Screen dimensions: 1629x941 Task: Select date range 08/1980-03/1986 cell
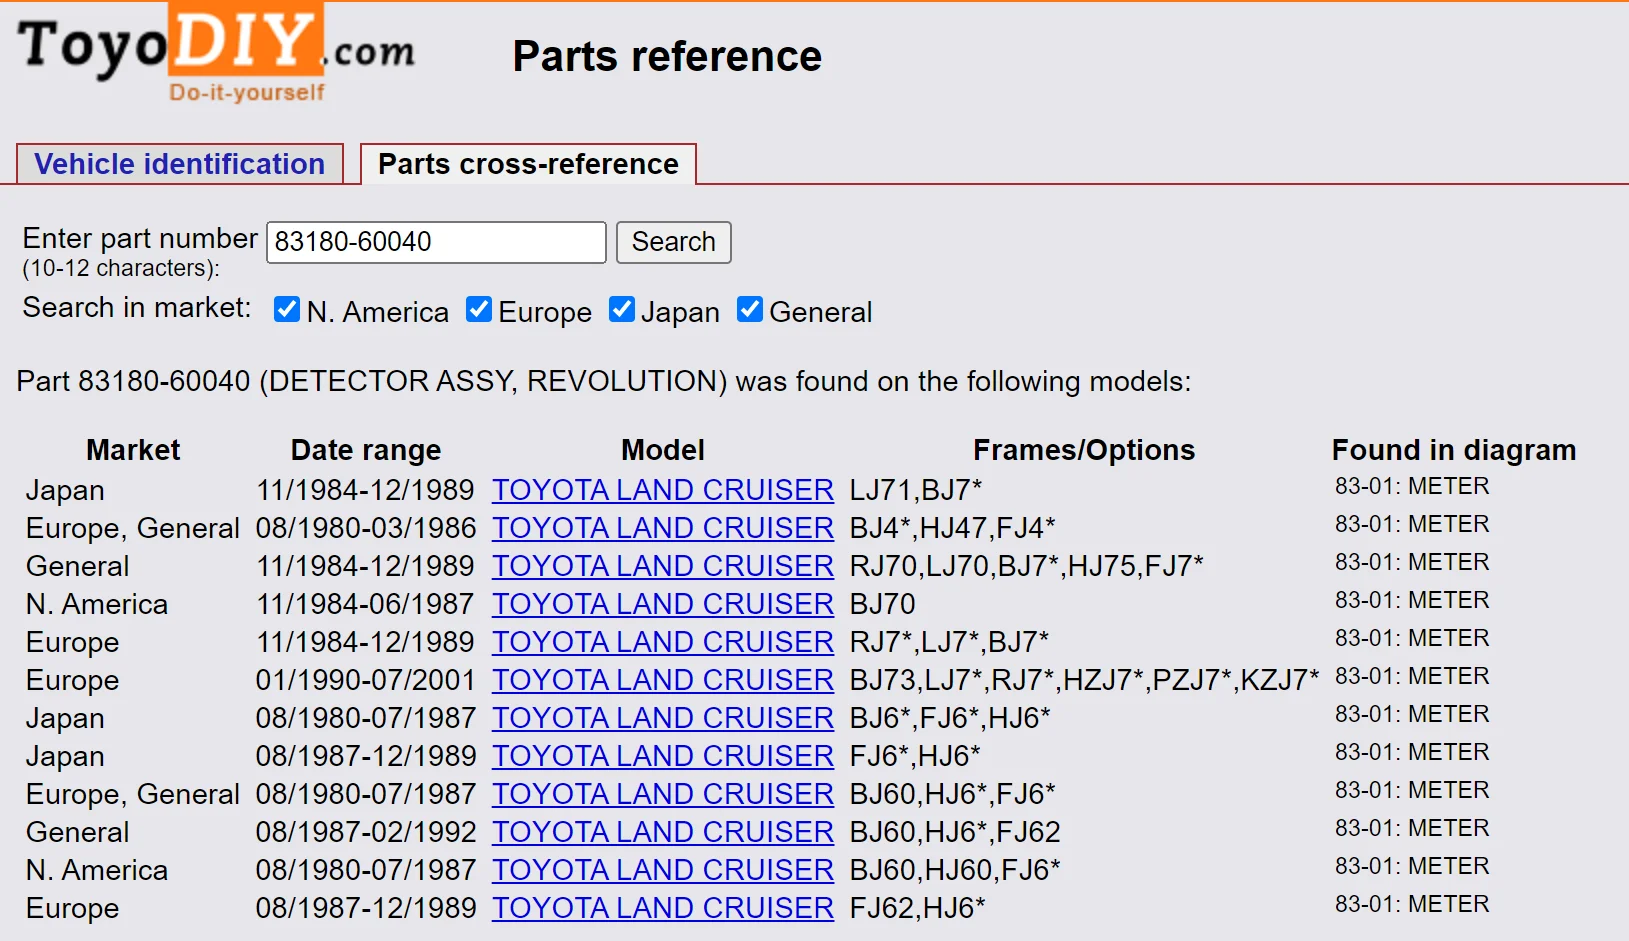click(x=365, y=528)
